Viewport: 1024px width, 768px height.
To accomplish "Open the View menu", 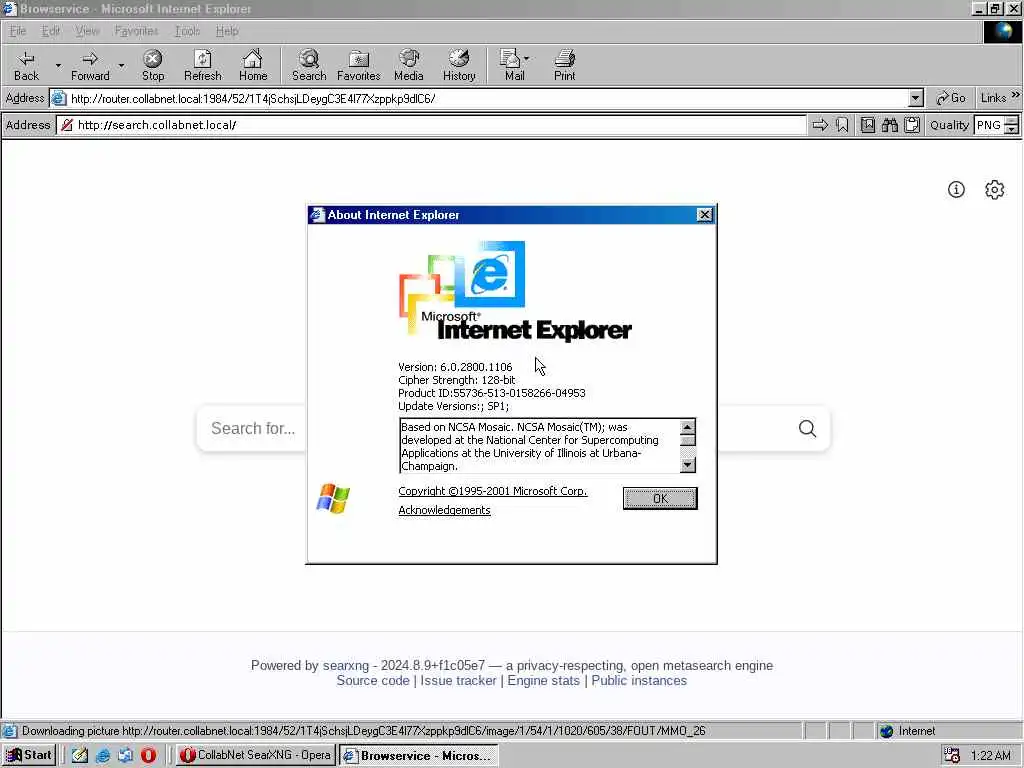I will coord(87,31).
